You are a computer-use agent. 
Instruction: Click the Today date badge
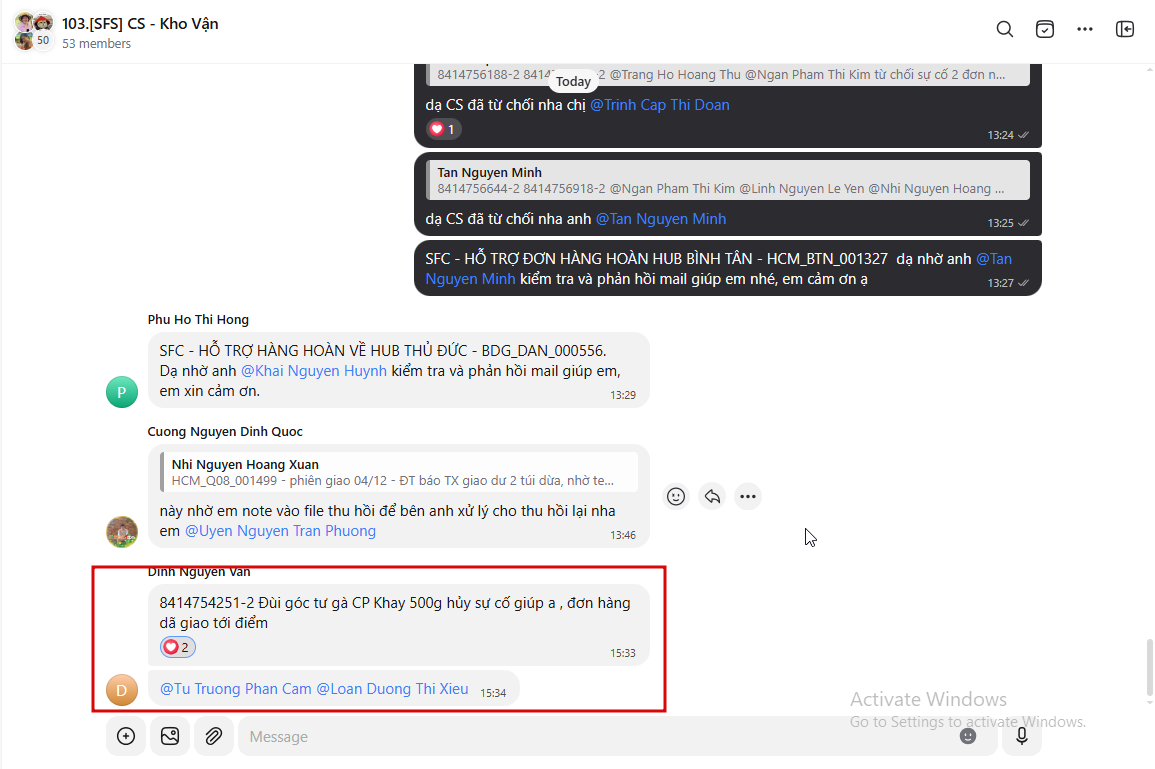coord(573,81)
